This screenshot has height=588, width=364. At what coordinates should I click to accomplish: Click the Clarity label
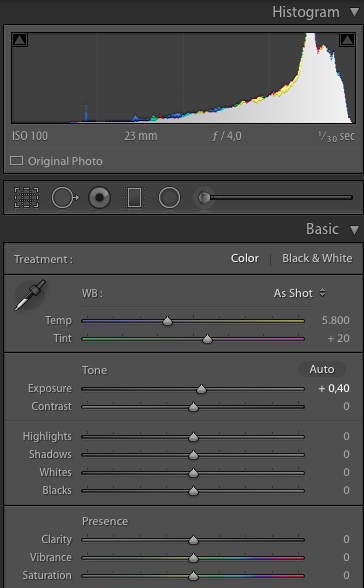(57, 539)
